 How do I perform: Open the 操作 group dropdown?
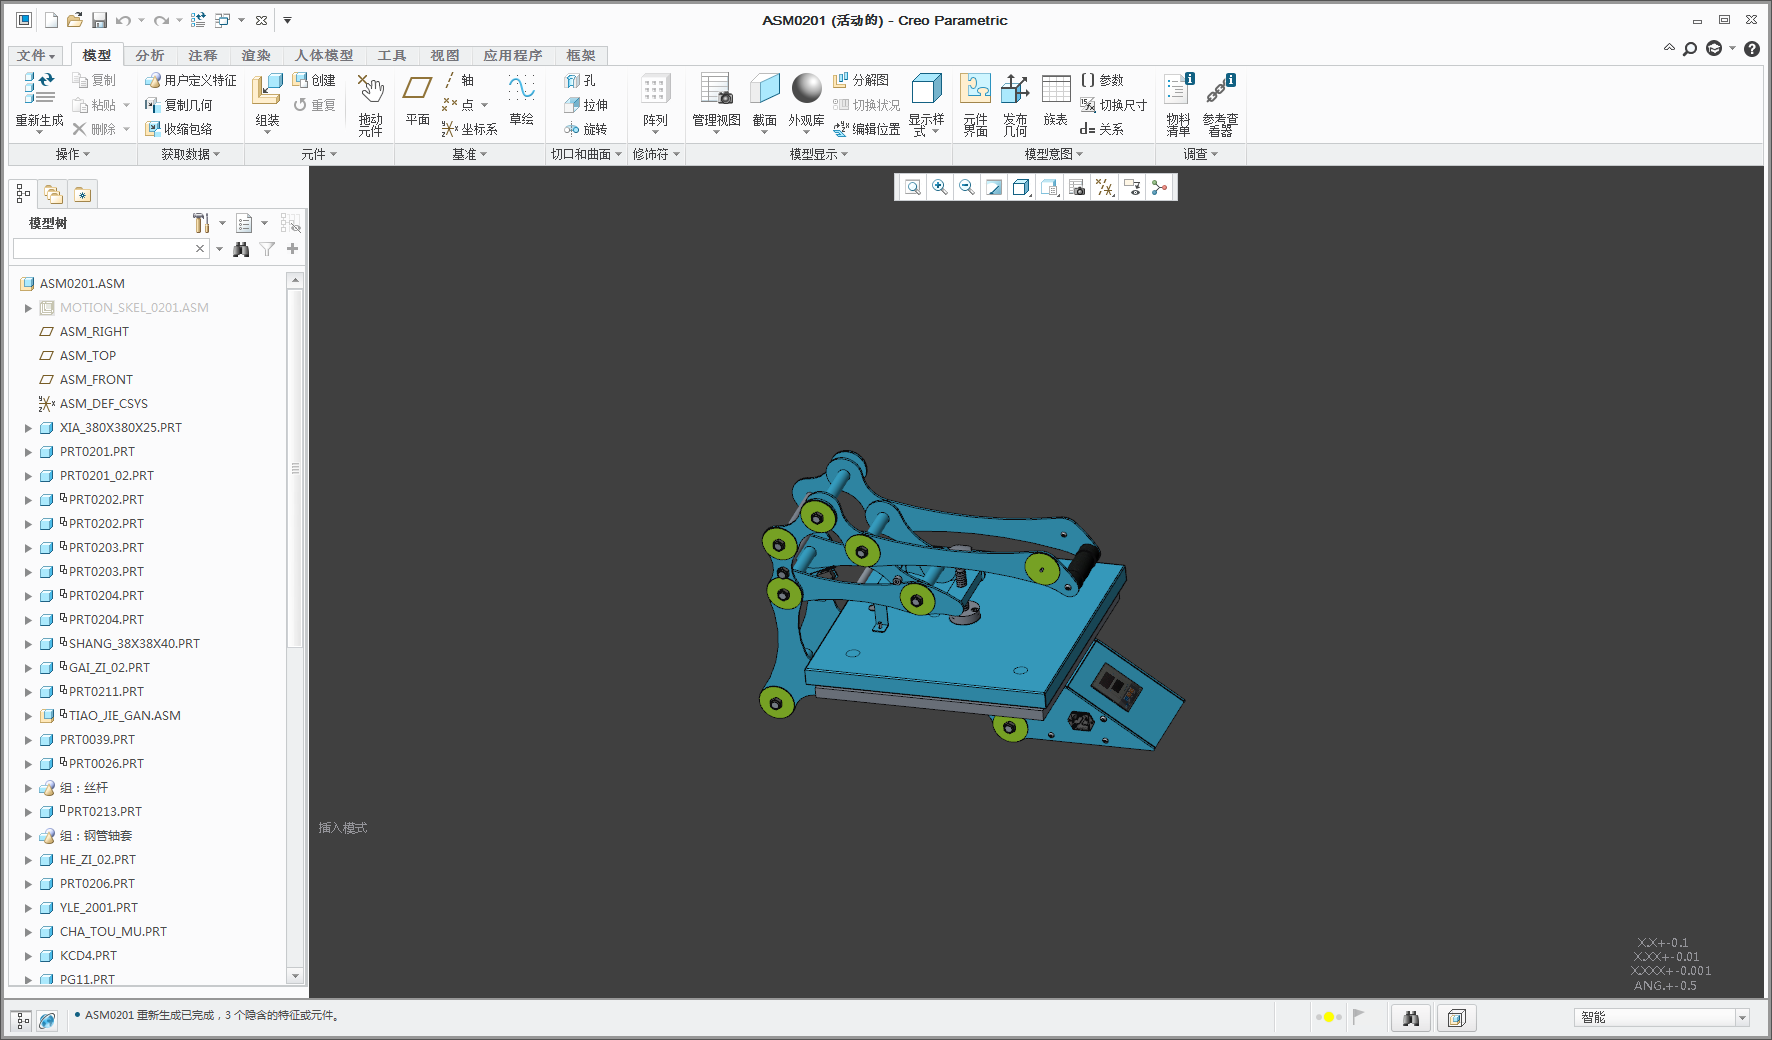[72, 154]
